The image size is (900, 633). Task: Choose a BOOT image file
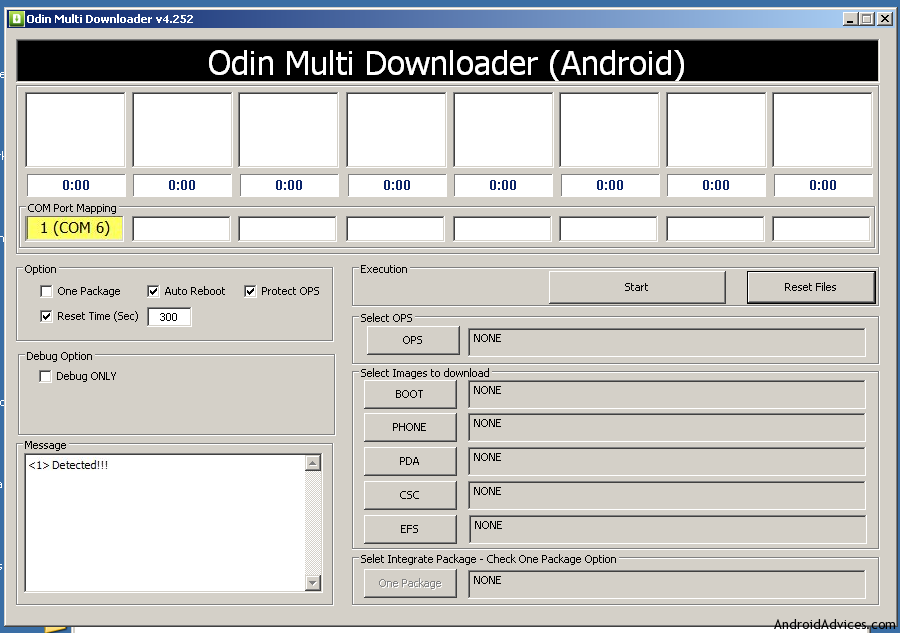(410, 394)
